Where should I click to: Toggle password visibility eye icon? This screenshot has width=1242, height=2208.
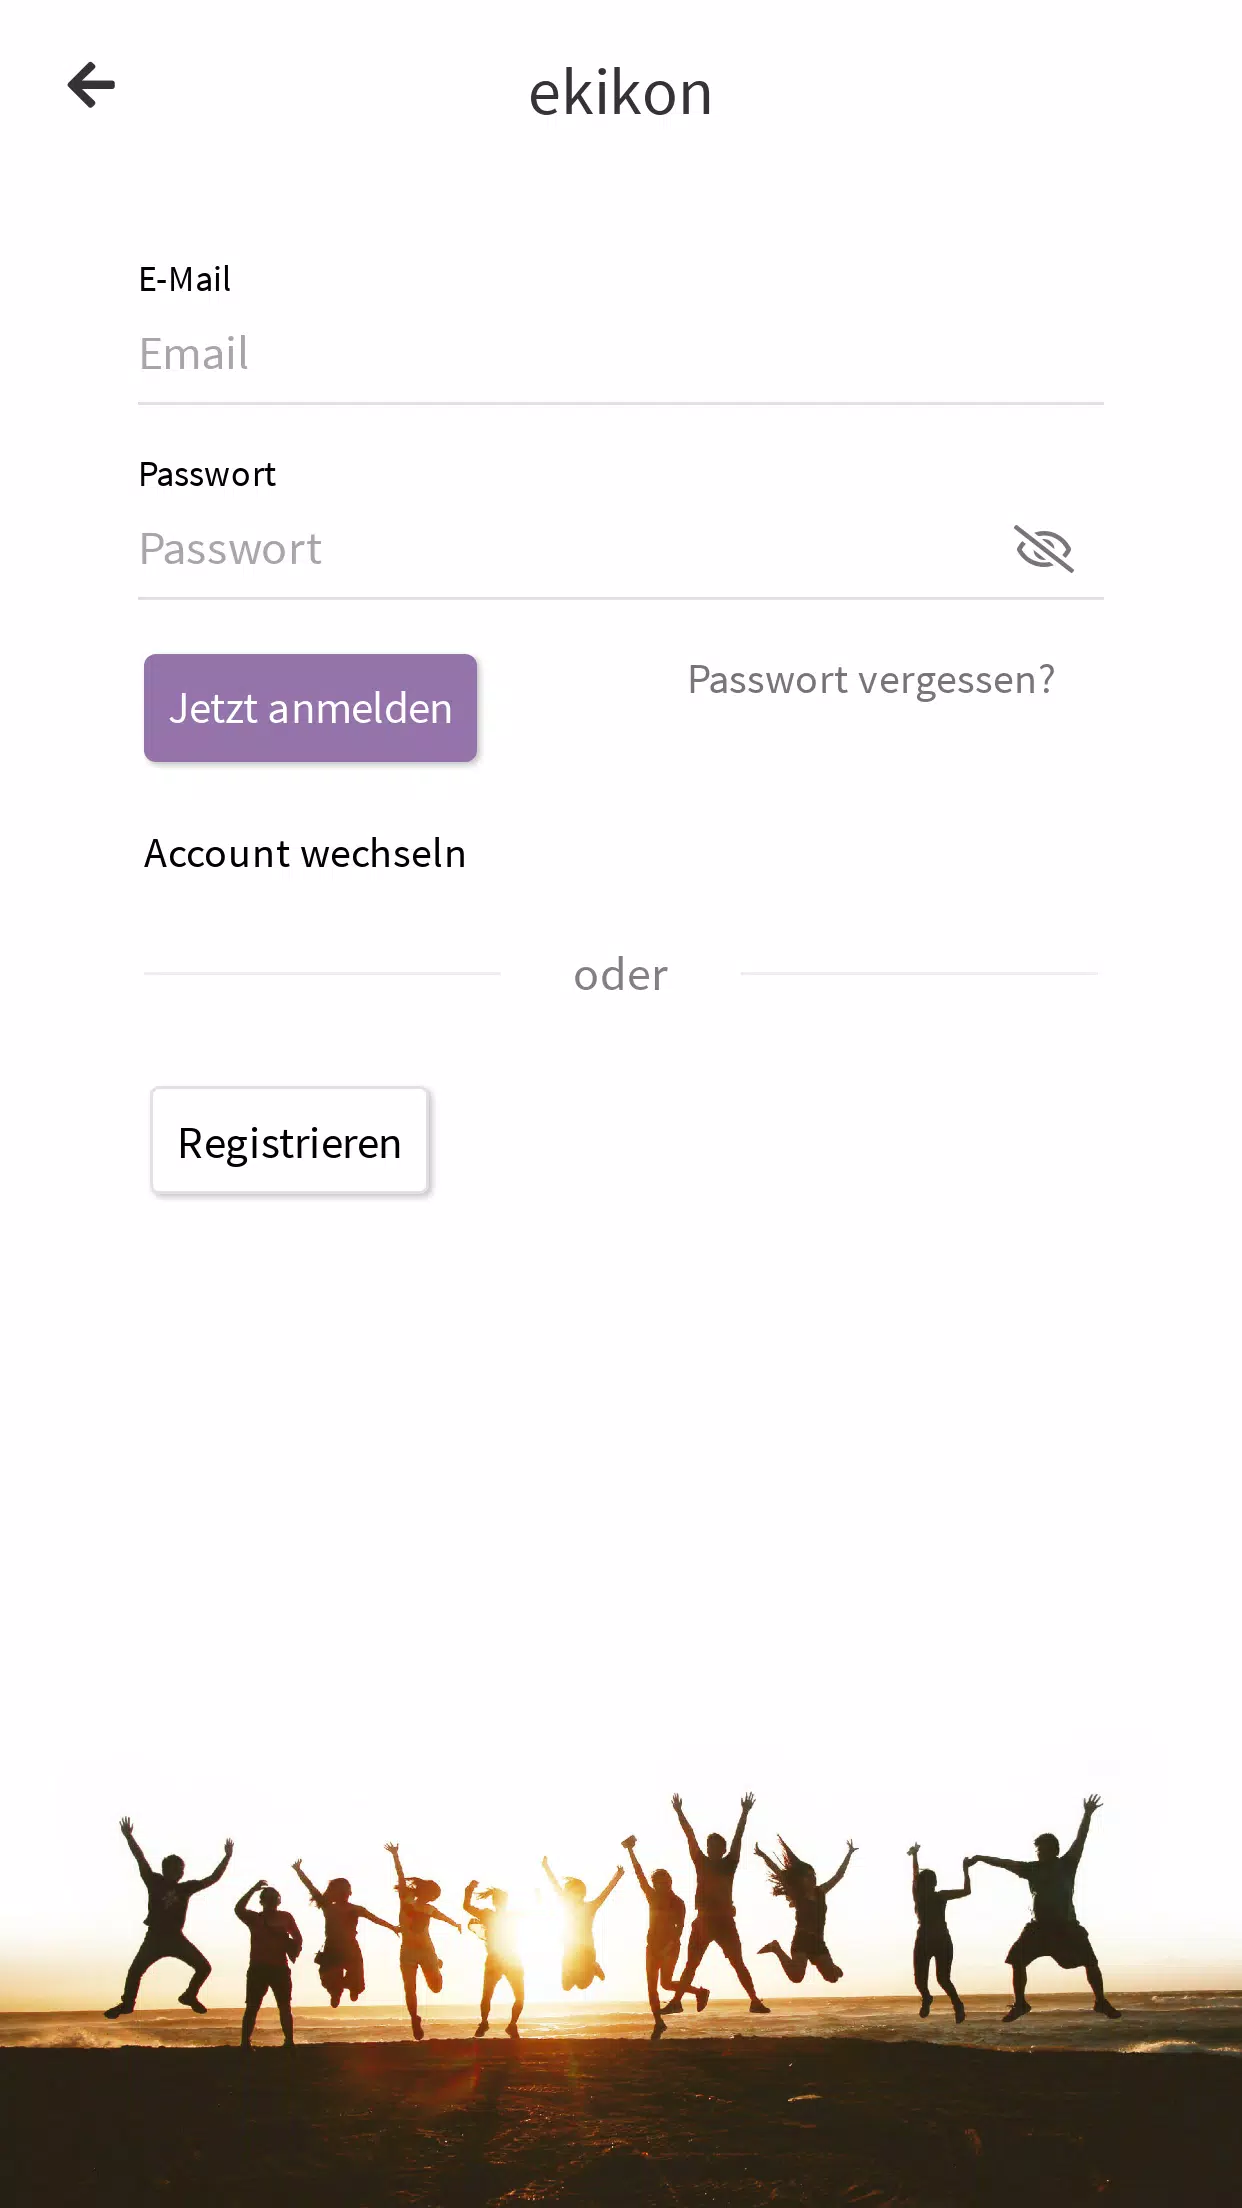[1044, 548]
